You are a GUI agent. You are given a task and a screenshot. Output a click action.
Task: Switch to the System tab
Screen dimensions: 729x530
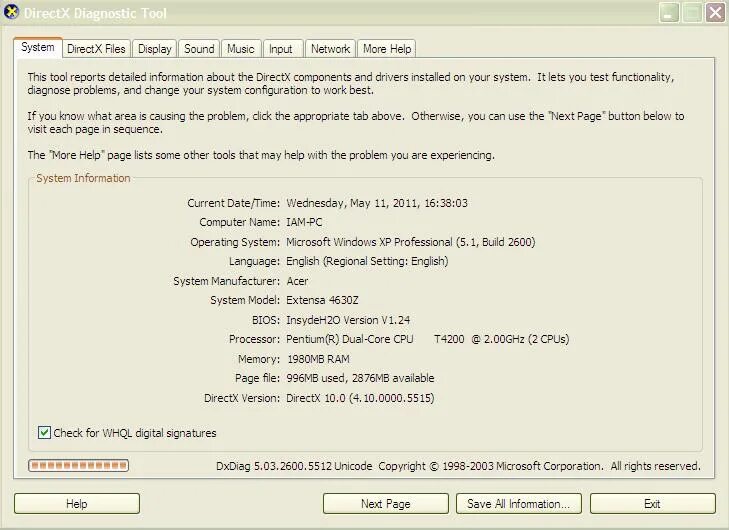click(x=38, y=47)
